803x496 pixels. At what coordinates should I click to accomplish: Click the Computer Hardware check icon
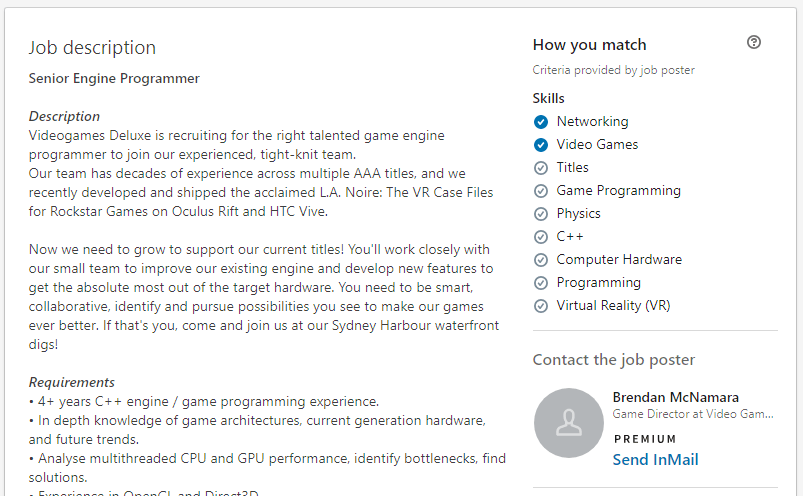[541, 260]
